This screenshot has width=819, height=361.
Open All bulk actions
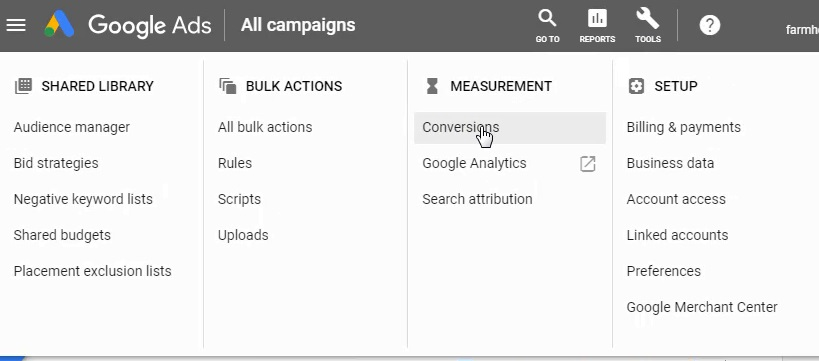pyautogui.click(x=265, y=127)
